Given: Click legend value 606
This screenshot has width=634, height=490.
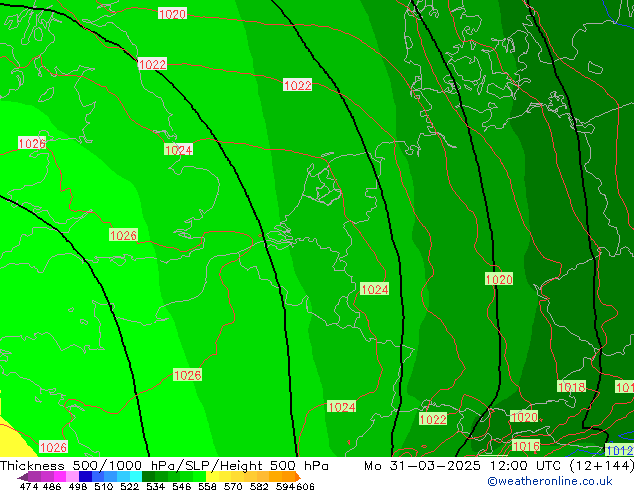Looking at the screenshot, I should (304, 486).
